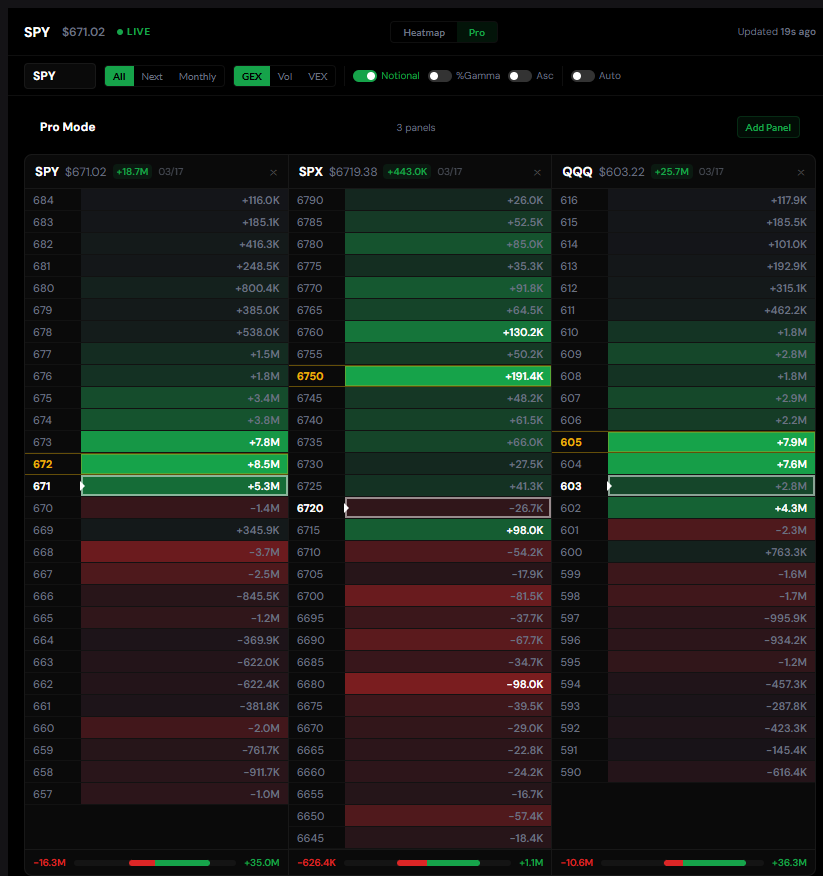Click QQQ strike 603 current-price row
The image size is (823, 876).
(683, 486)
